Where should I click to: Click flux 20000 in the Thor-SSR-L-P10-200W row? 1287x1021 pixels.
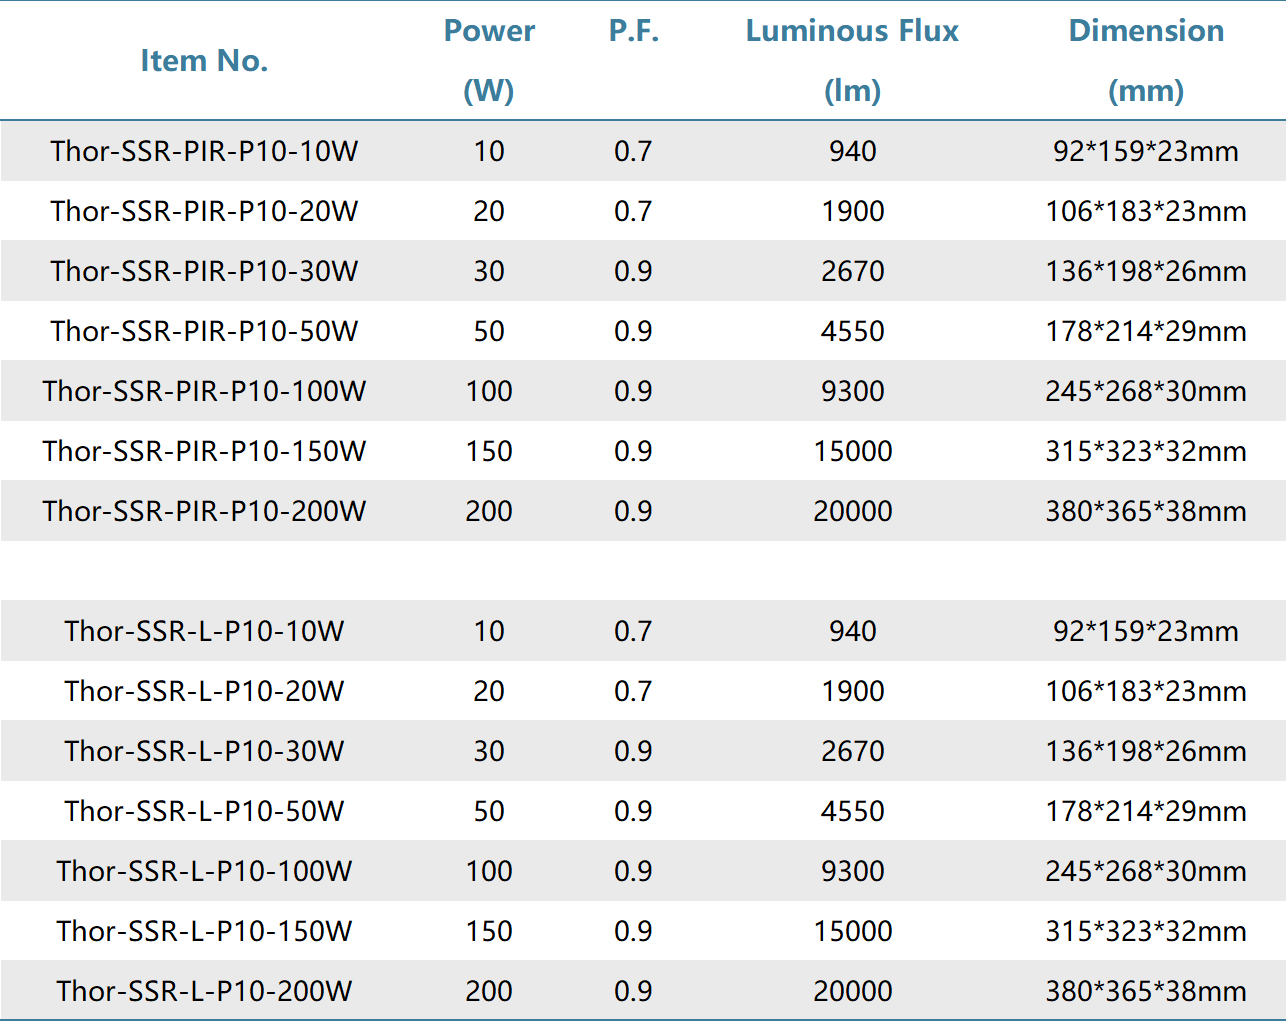(x=853, y=991)
